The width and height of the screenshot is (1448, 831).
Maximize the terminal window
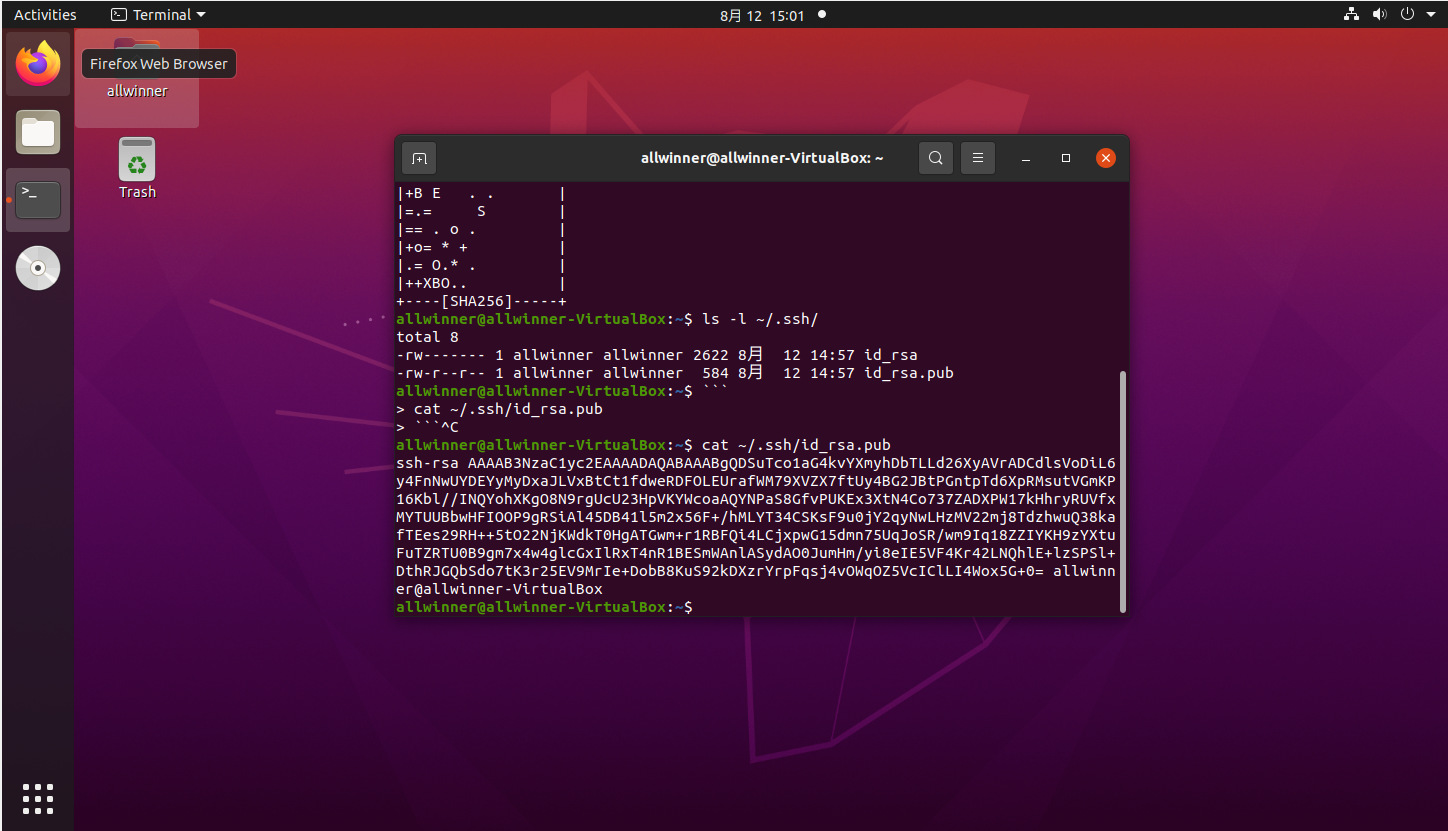point(1066,158)
